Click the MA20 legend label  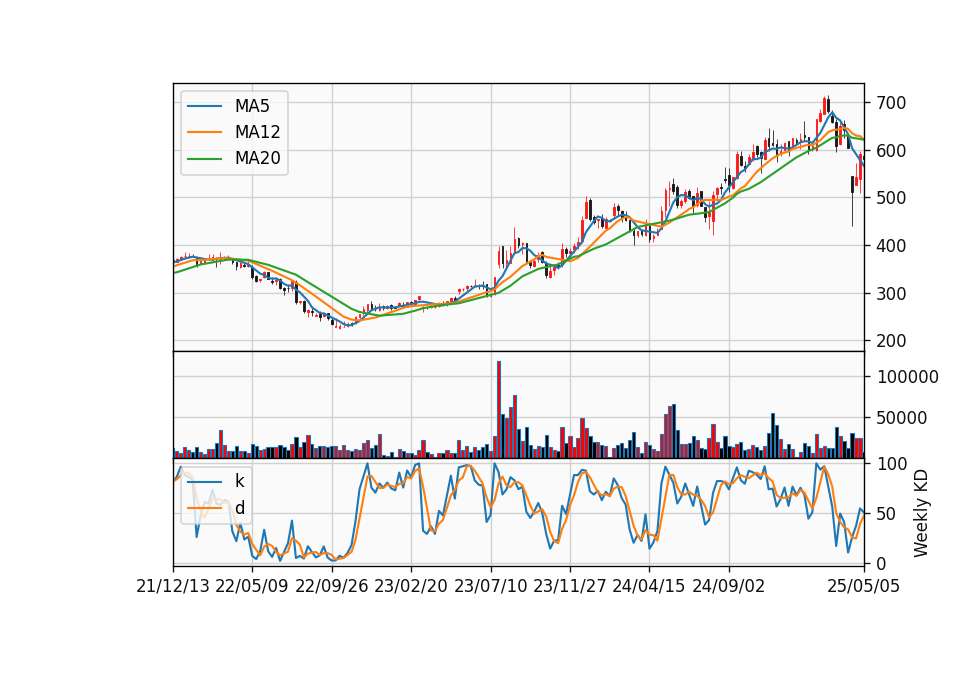click(257, 159)
